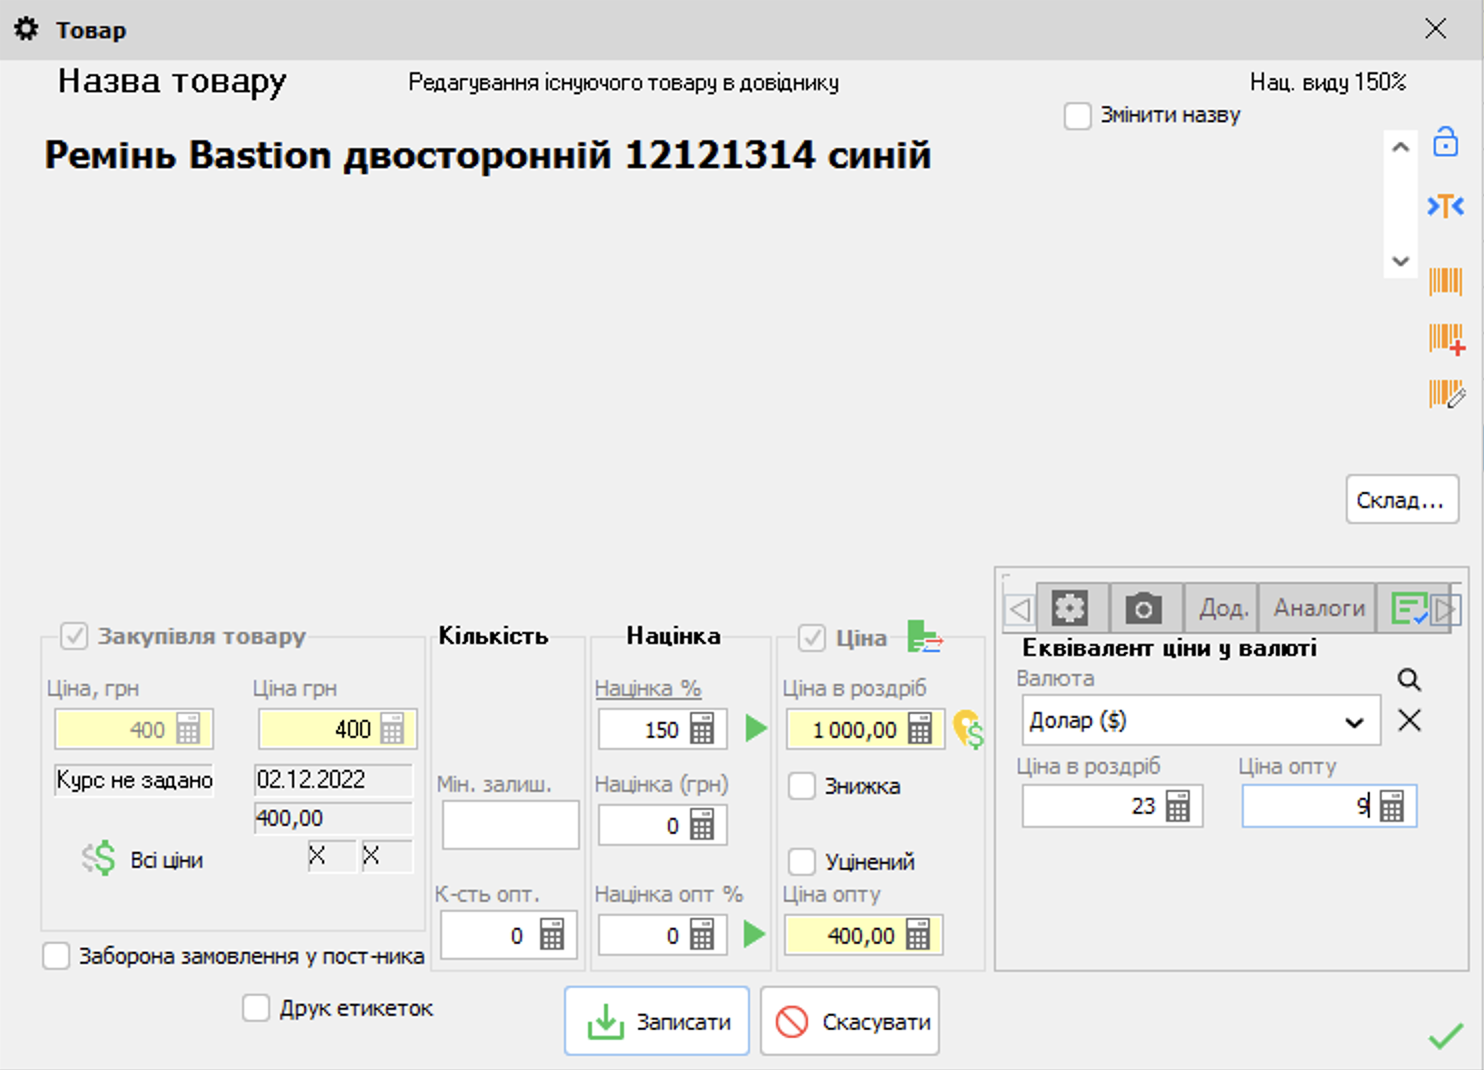Toggle the Уцінений checkbox
Screen dimensions: 1484x1070
802,861
